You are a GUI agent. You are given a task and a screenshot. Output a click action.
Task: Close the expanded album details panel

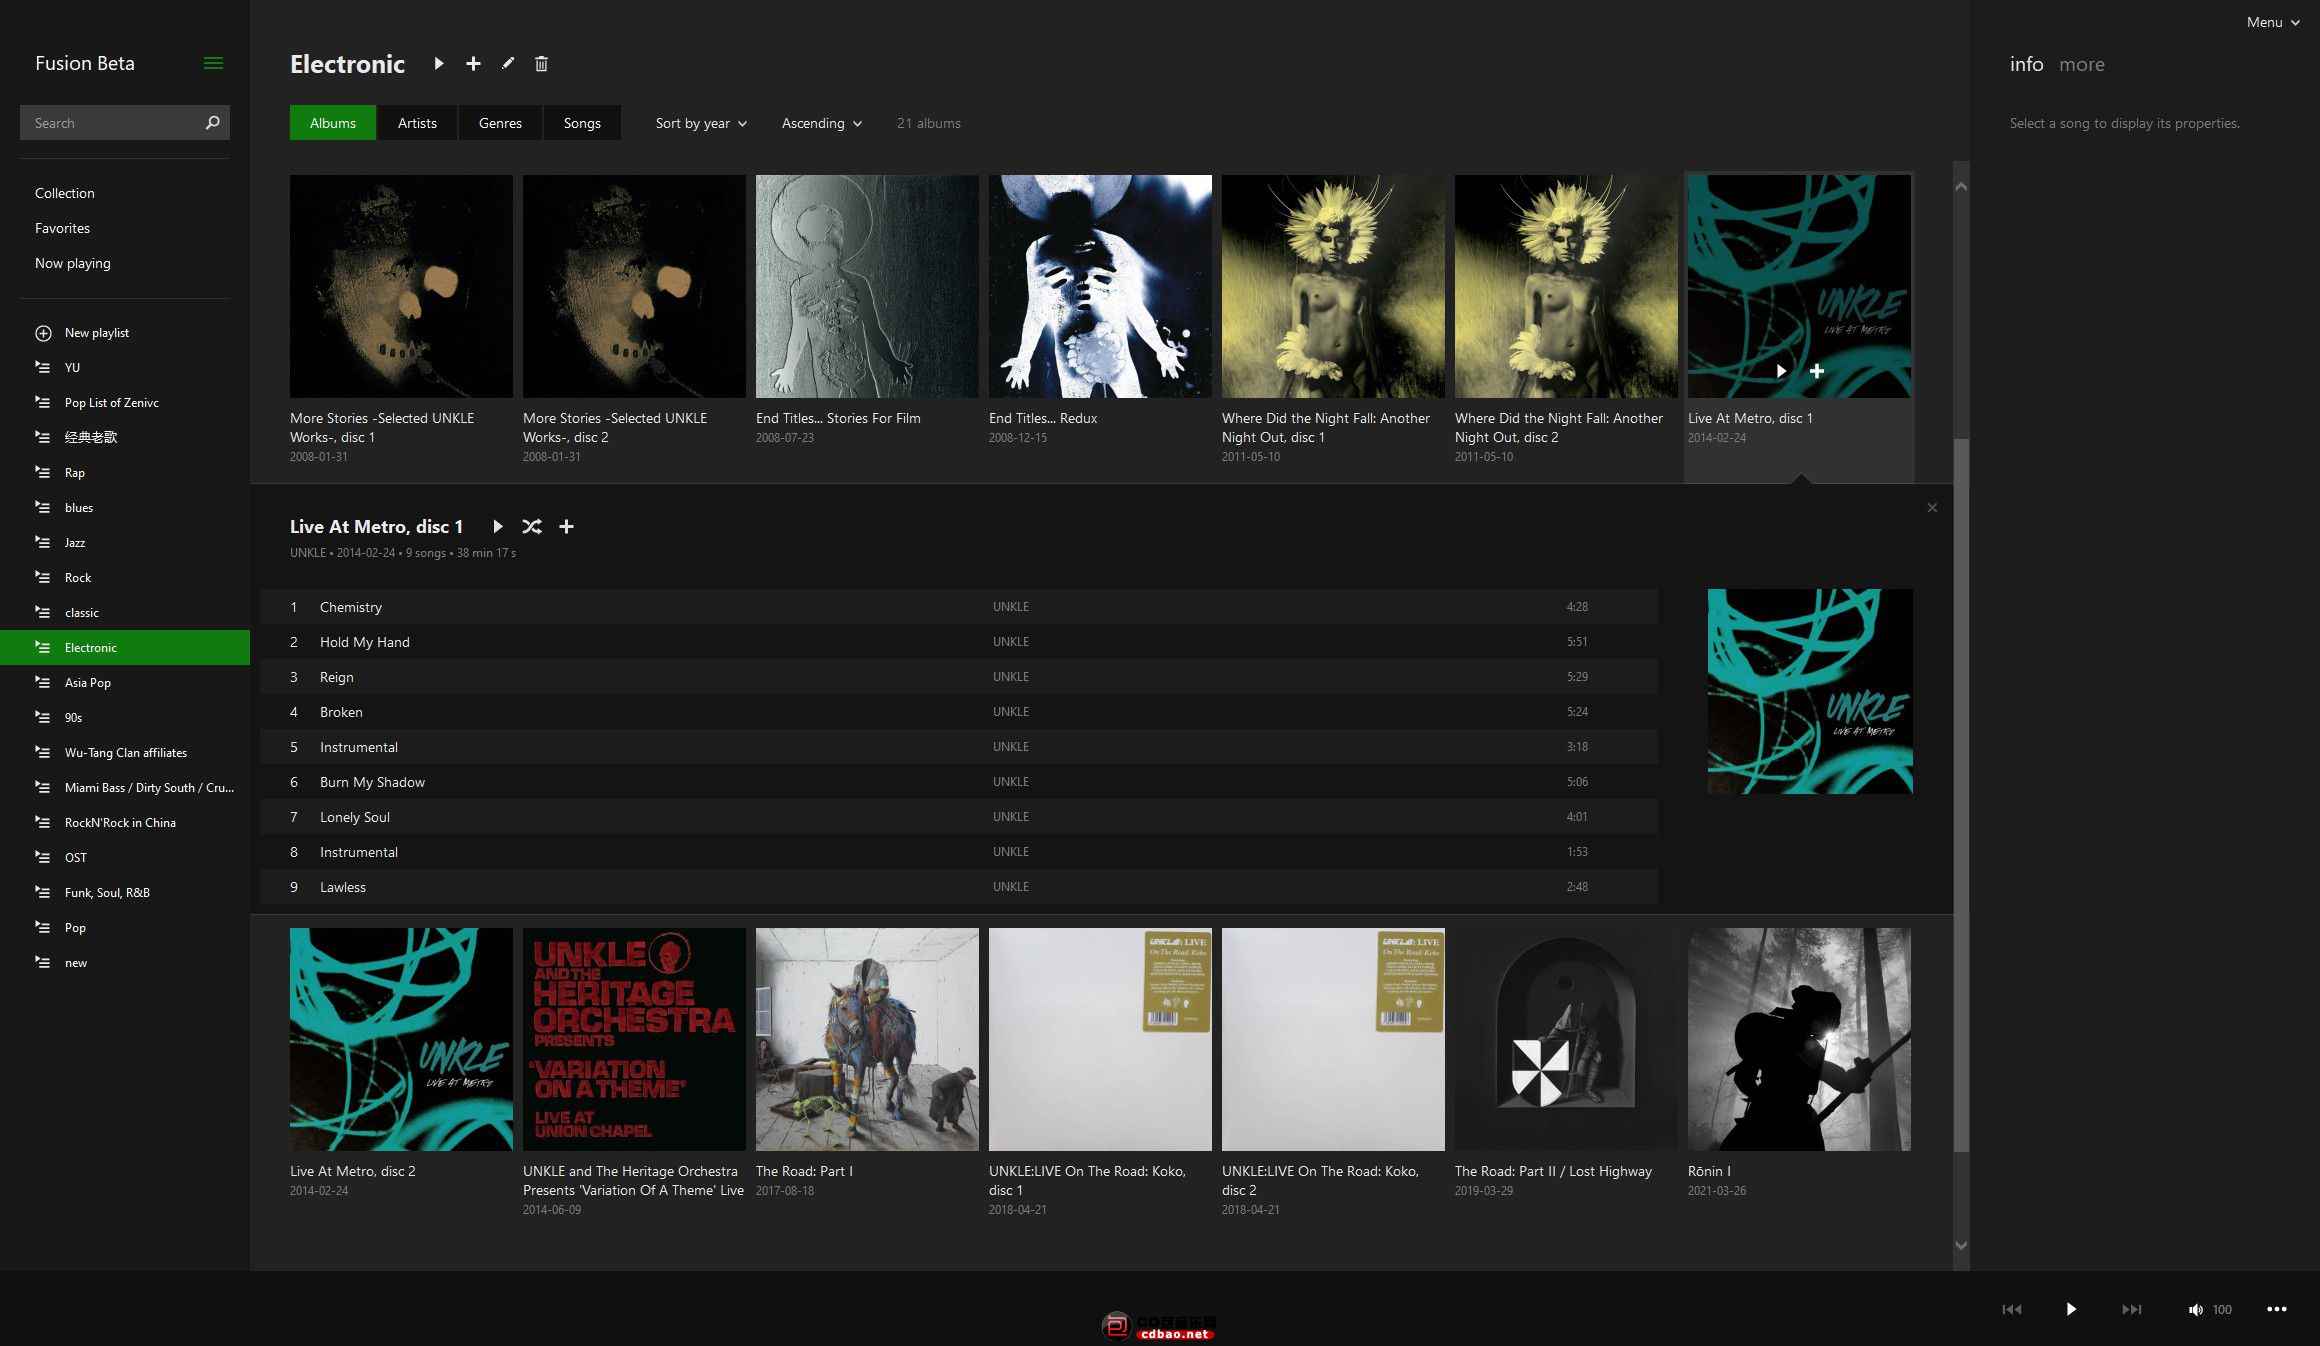point(1932,508)
